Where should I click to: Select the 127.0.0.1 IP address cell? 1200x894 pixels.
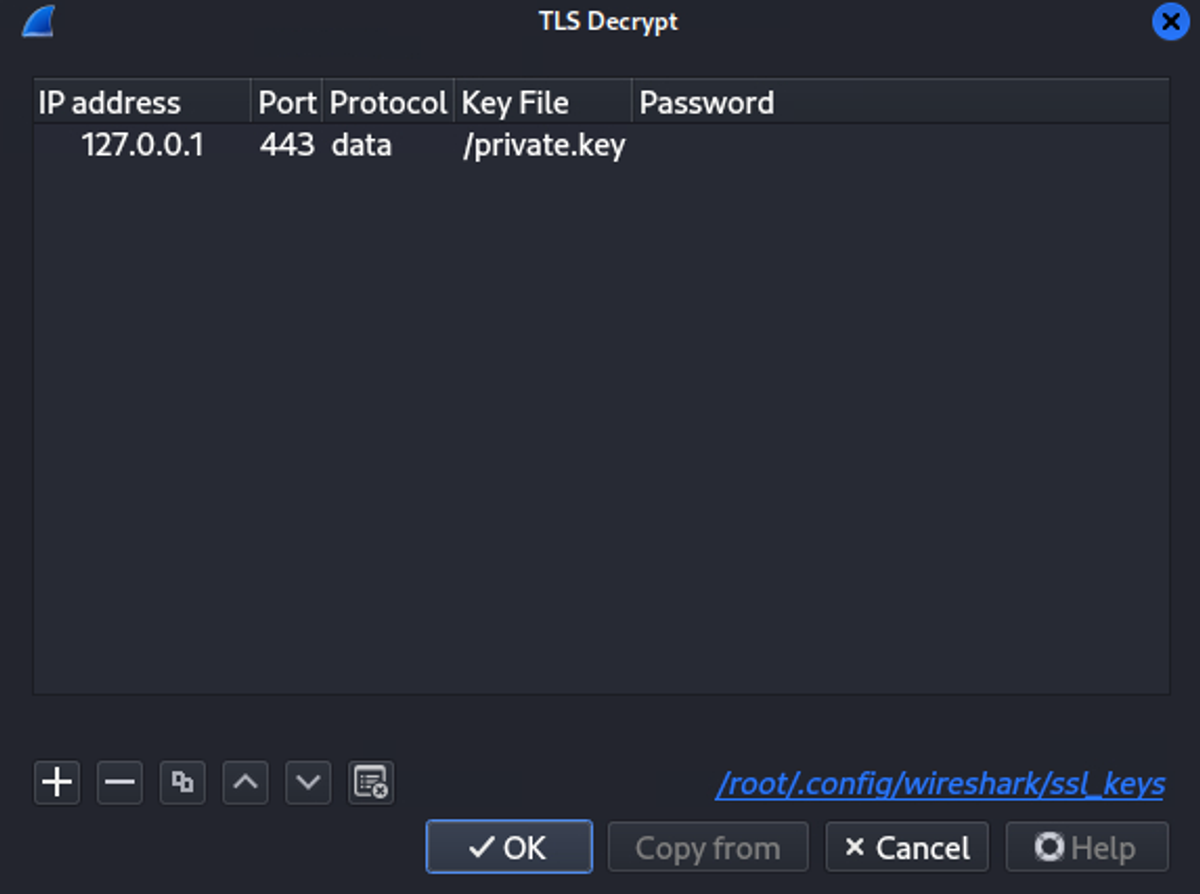(142, 146)
